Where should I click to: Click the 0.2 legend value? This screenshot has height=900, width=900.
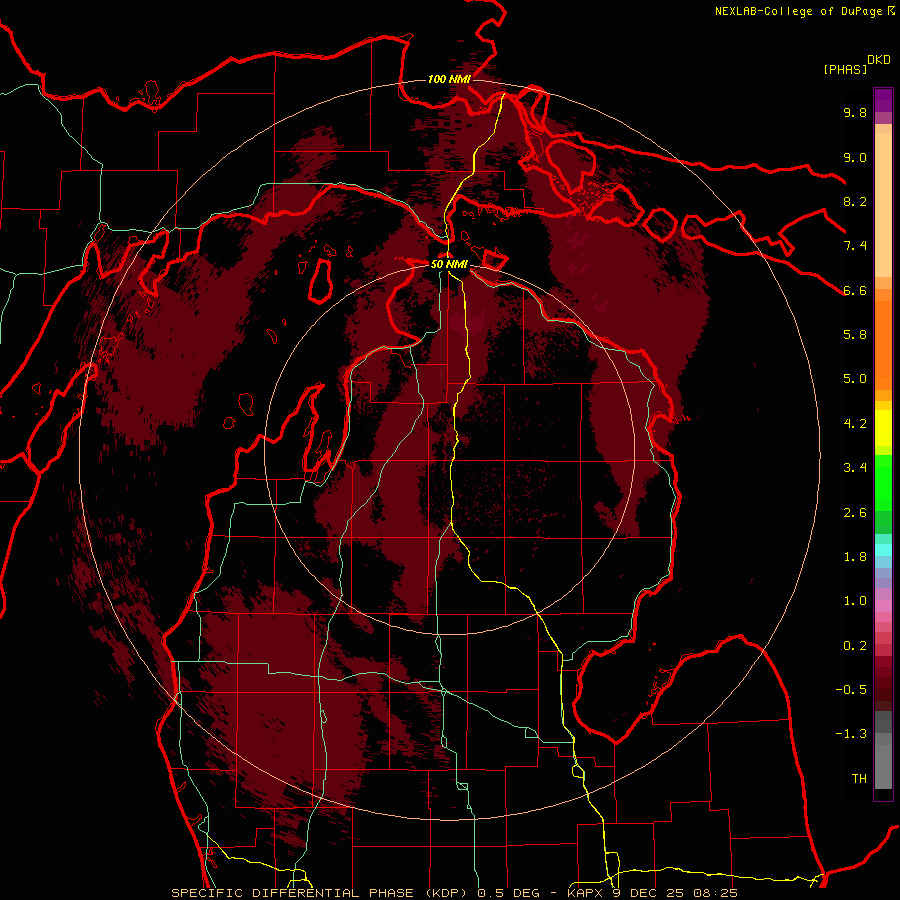(855, 646)
